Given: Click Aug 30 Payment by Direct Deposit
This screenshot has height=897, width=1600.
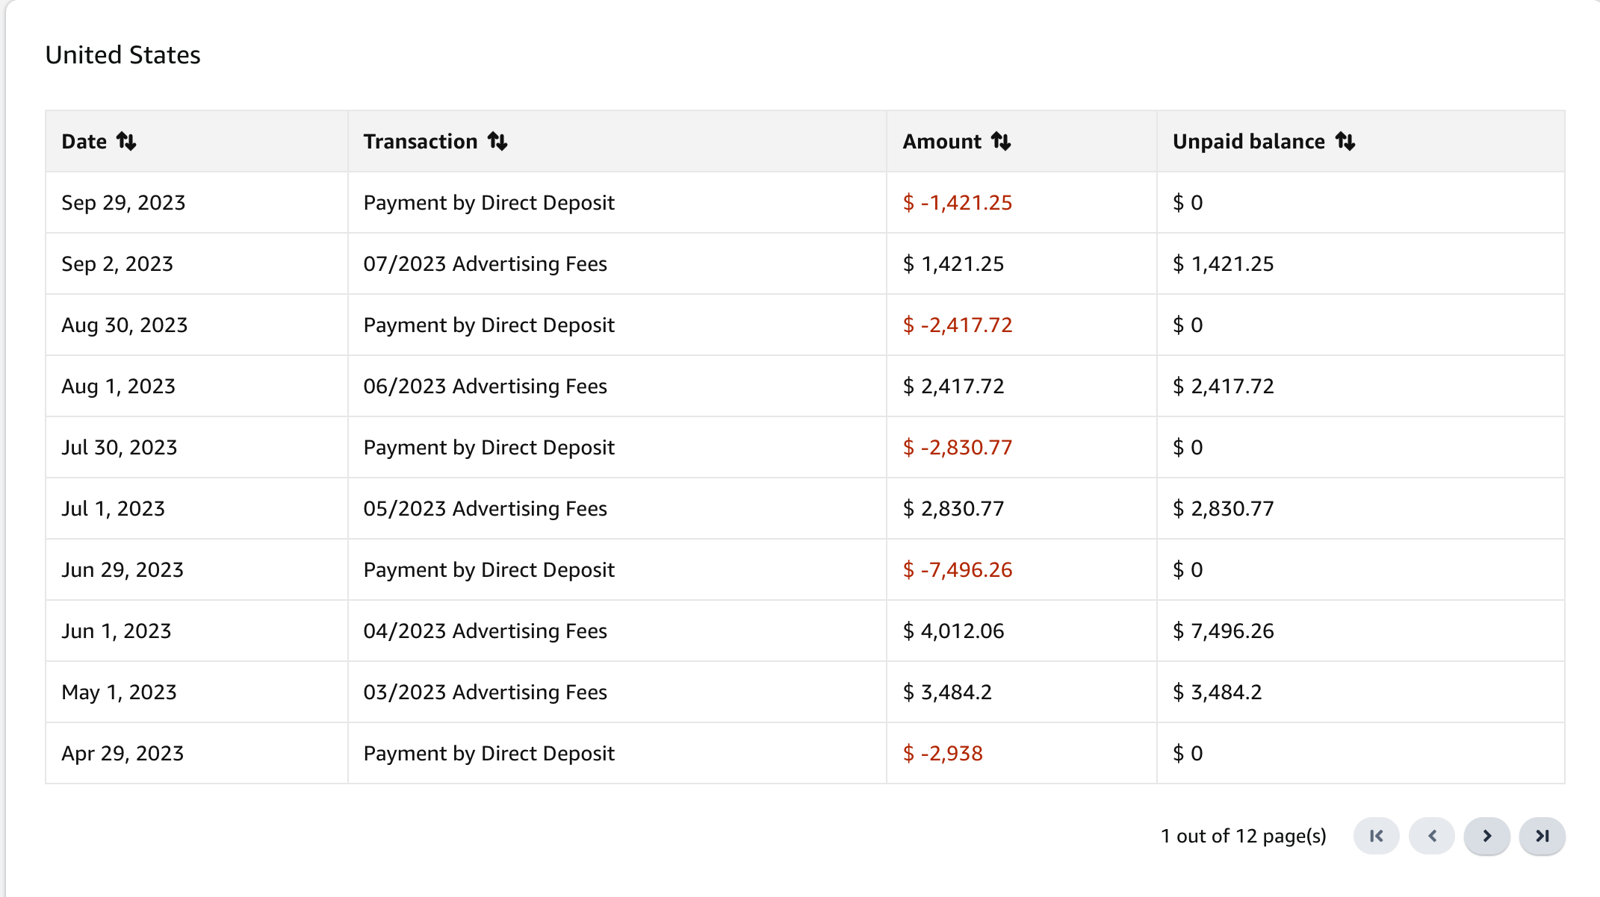Looking at the screenshot, I should [489, 325].
